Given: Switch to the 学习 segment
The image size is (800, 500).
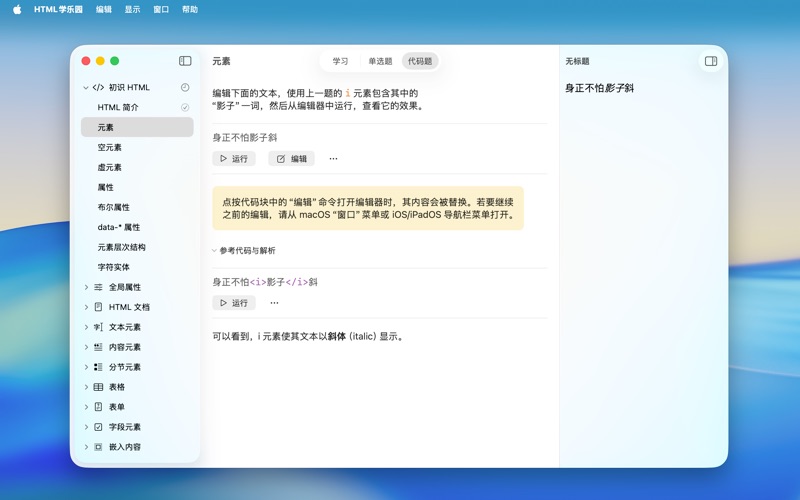Looking at the screenshot, I should click(x=340, y=61).
